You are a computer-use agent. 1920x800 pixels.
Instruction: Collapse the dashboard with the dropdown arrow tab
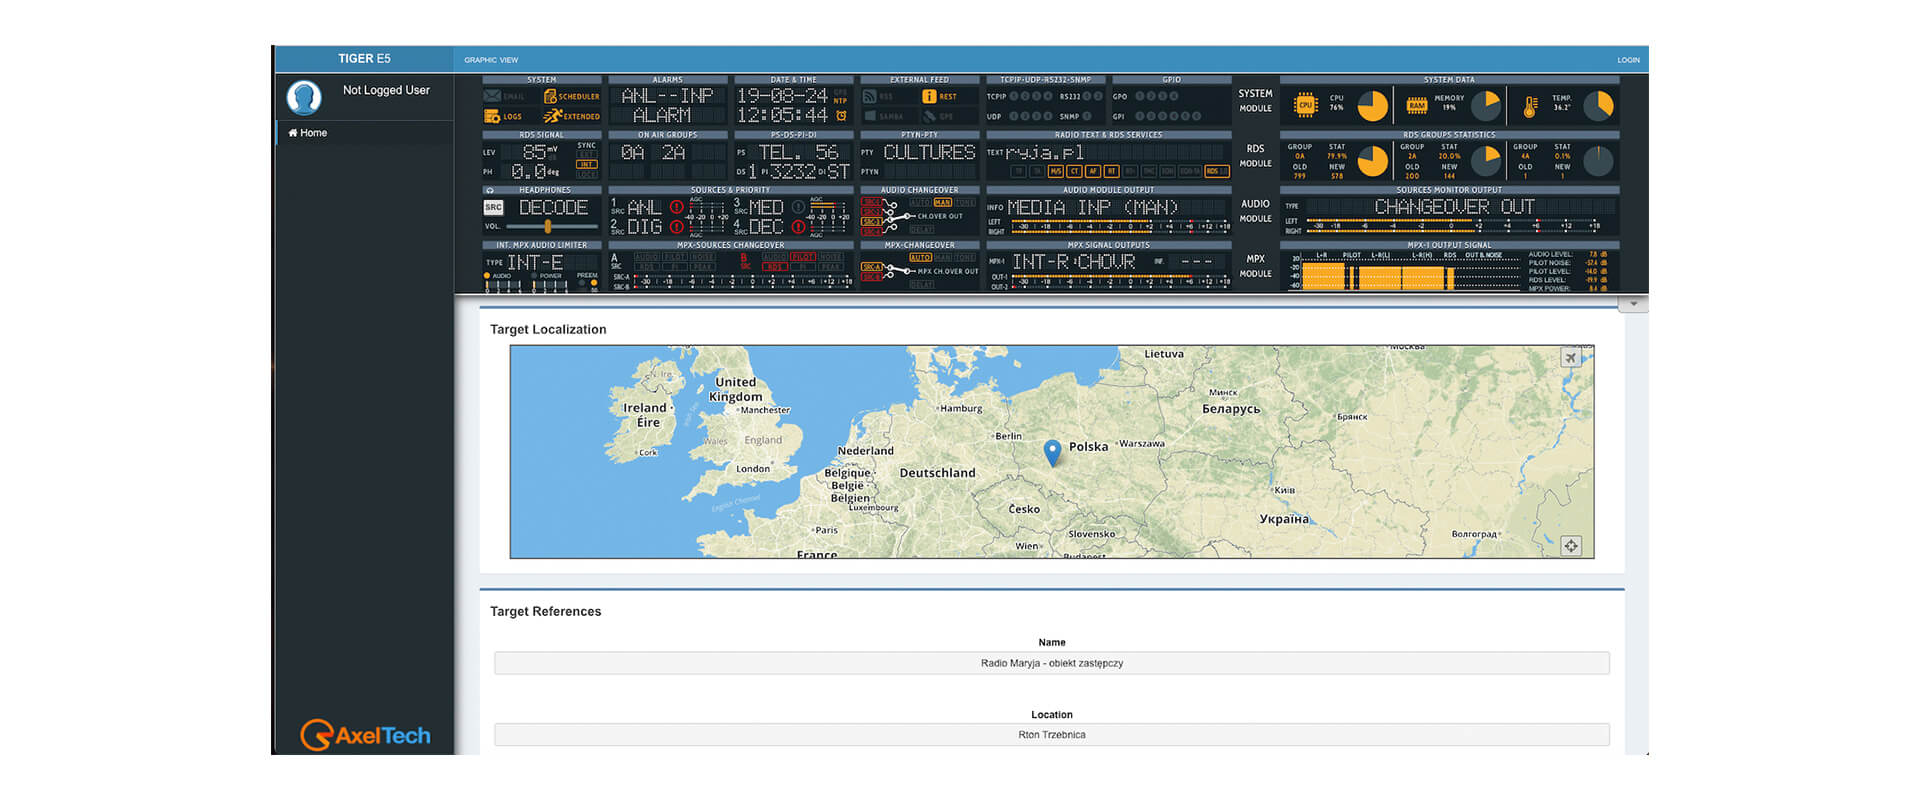point(1633,304)
